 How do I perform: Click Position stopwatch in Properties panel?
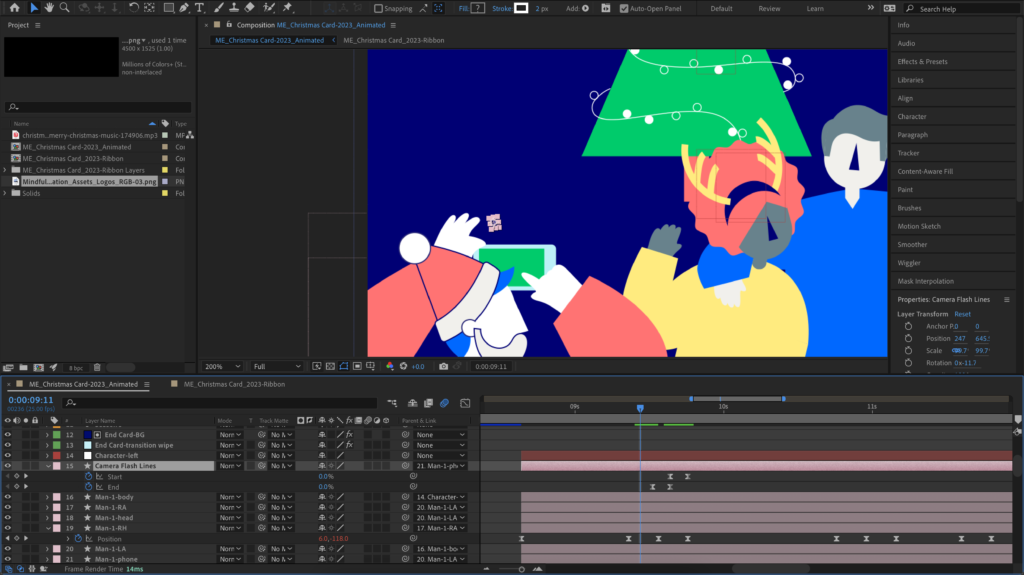908,338
